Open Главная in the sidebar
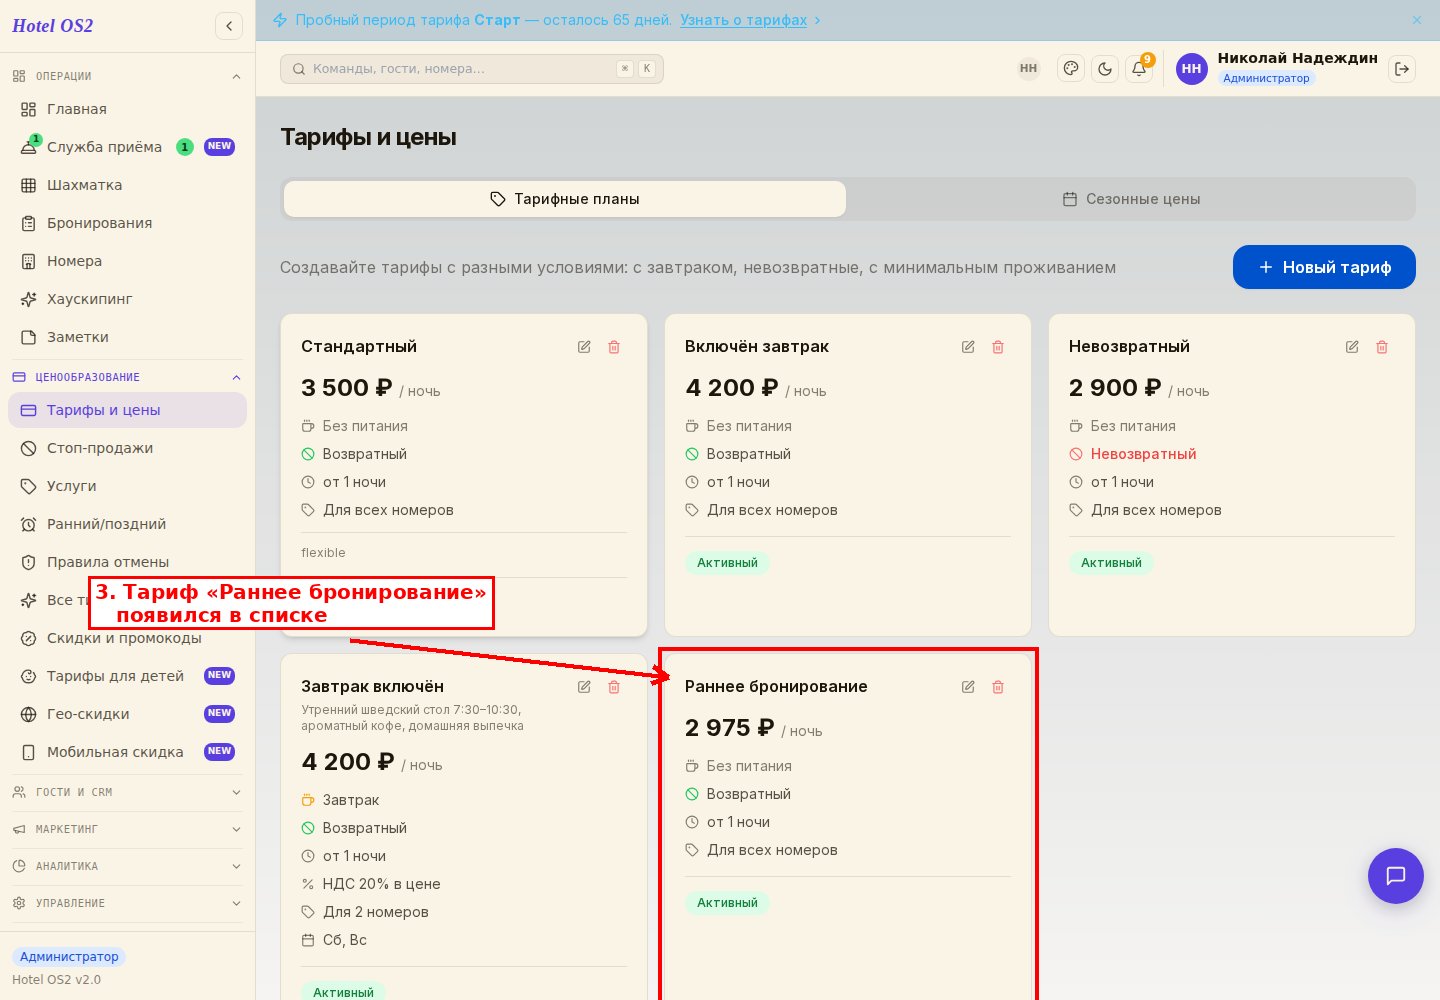The height and width of the screenshot is (1000, 1440). [x=127, y=109]
